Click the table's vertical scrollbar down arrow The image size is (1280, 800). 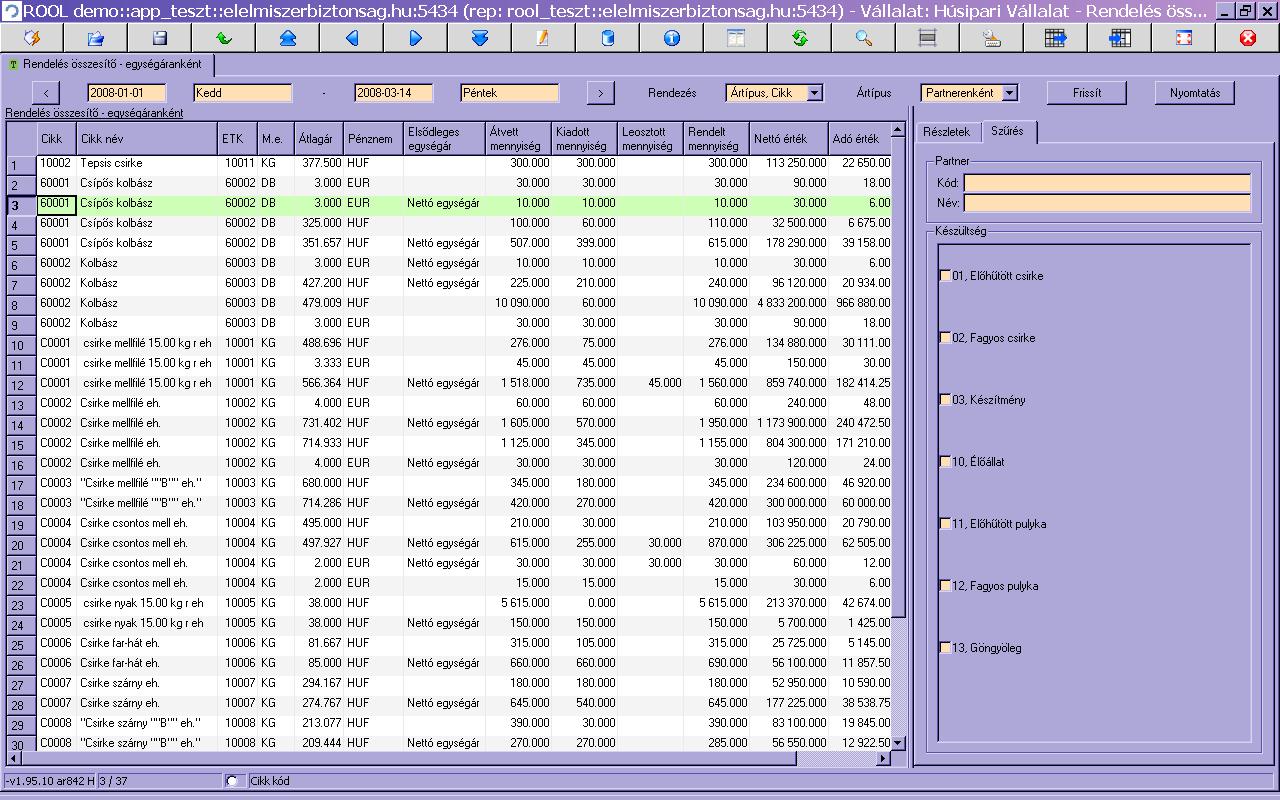click(898, 744)
